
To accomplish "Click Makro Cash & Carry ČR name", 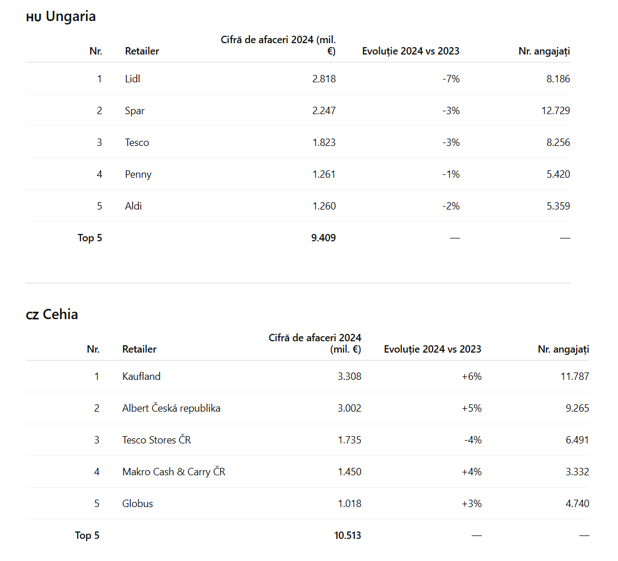I will pyautogui.click(x=173, y=472).
